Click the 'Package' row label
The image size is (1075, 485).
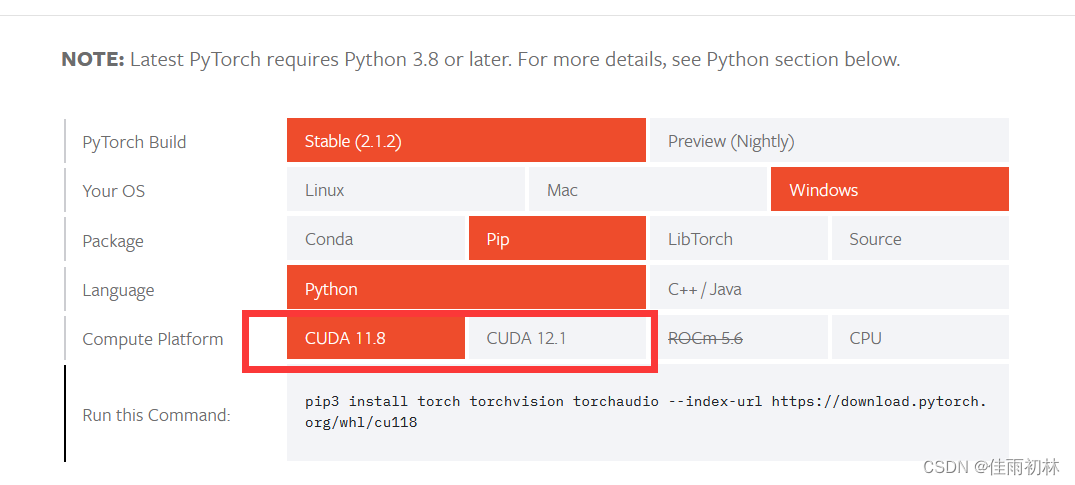[113, 241]
